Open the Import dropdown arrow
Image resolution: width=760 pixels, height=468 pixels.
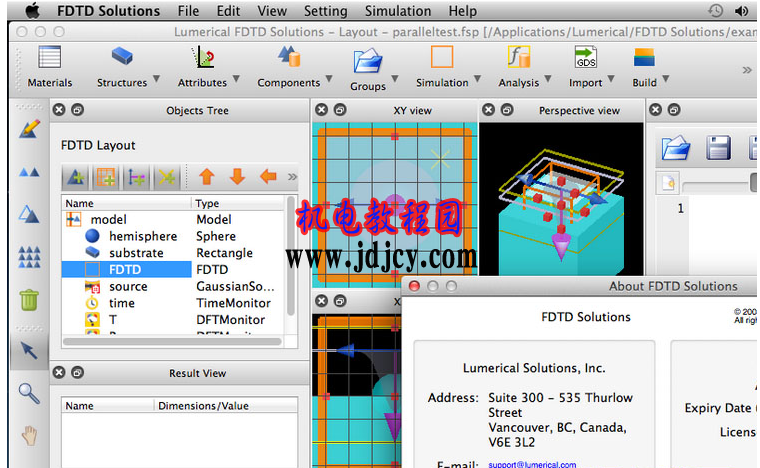[x=611, y=78]
